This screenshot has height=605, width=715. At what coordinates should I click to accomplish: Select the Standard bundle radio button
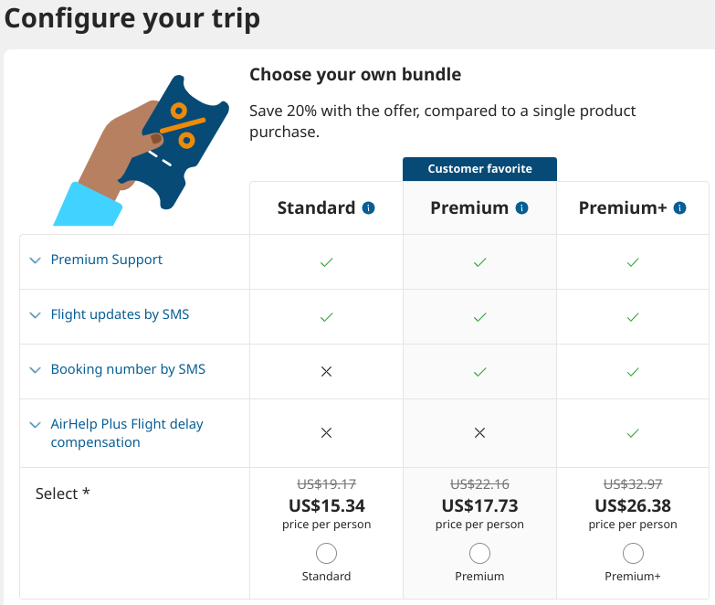(x=326, y=553)
